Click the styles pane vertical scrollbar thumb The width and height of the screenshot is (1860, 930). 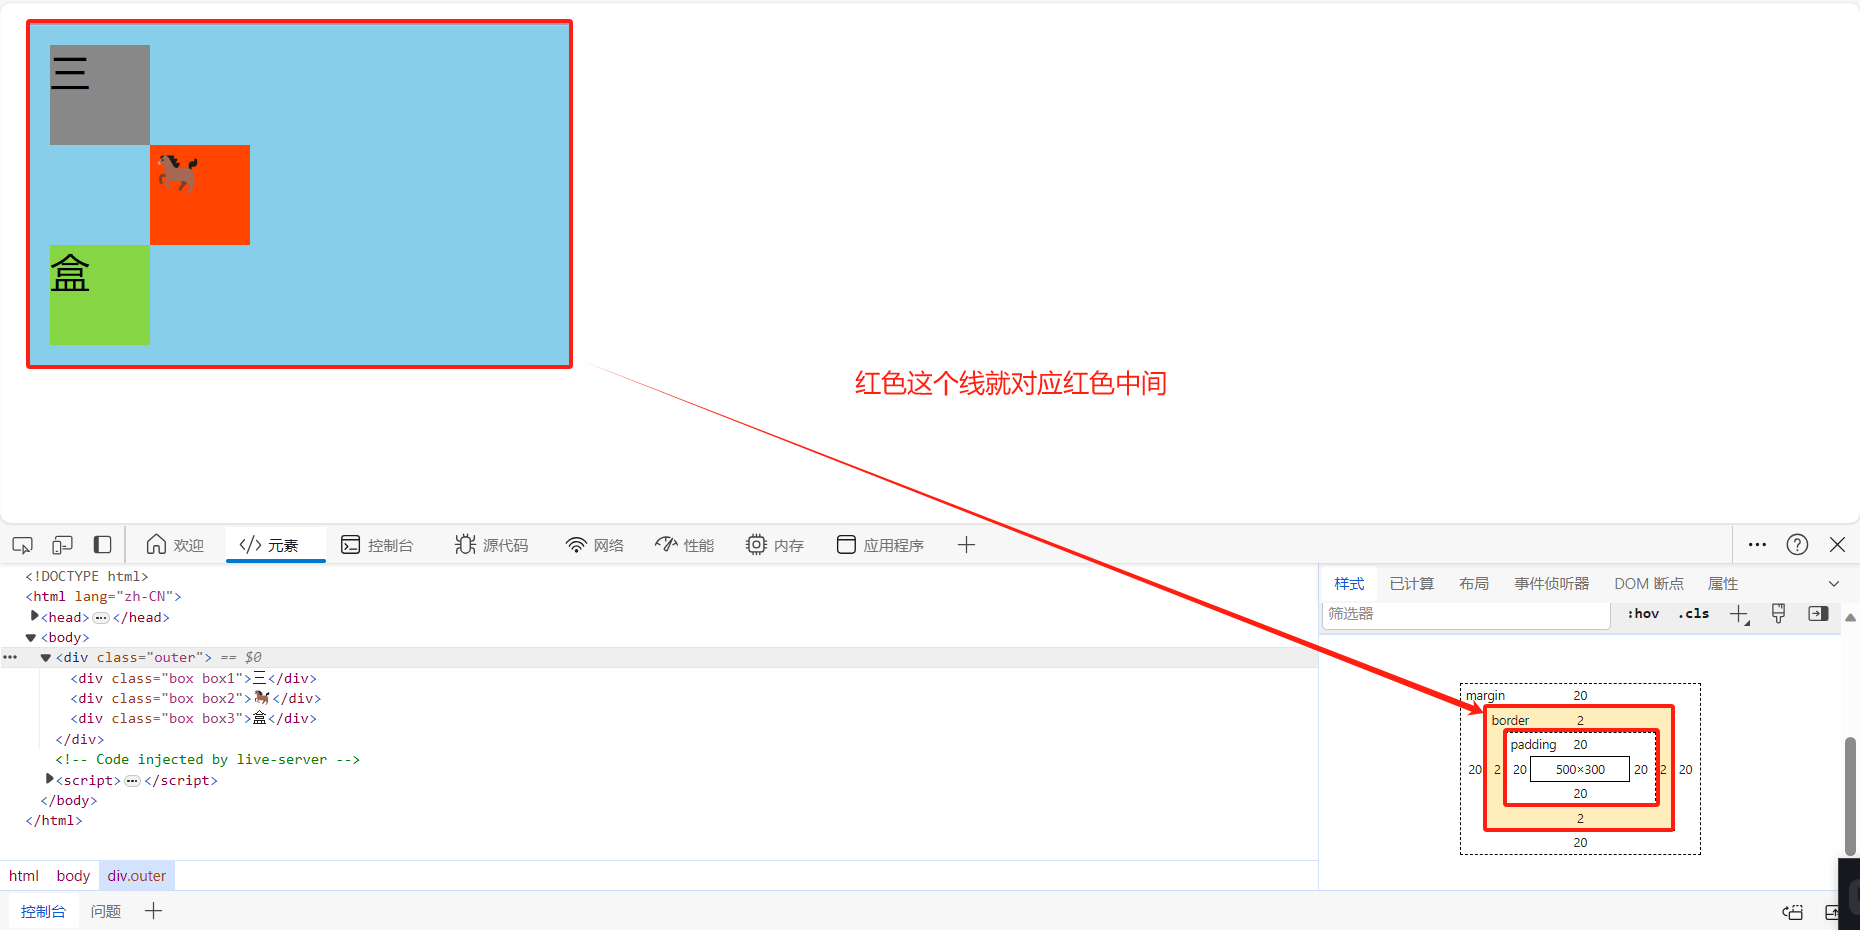(1850, 796)
